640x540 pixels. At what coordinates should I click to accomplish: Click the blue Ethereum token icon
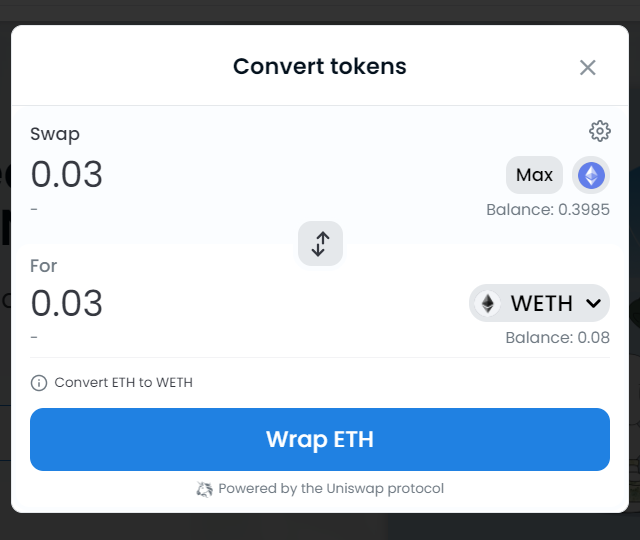point(591,175)
